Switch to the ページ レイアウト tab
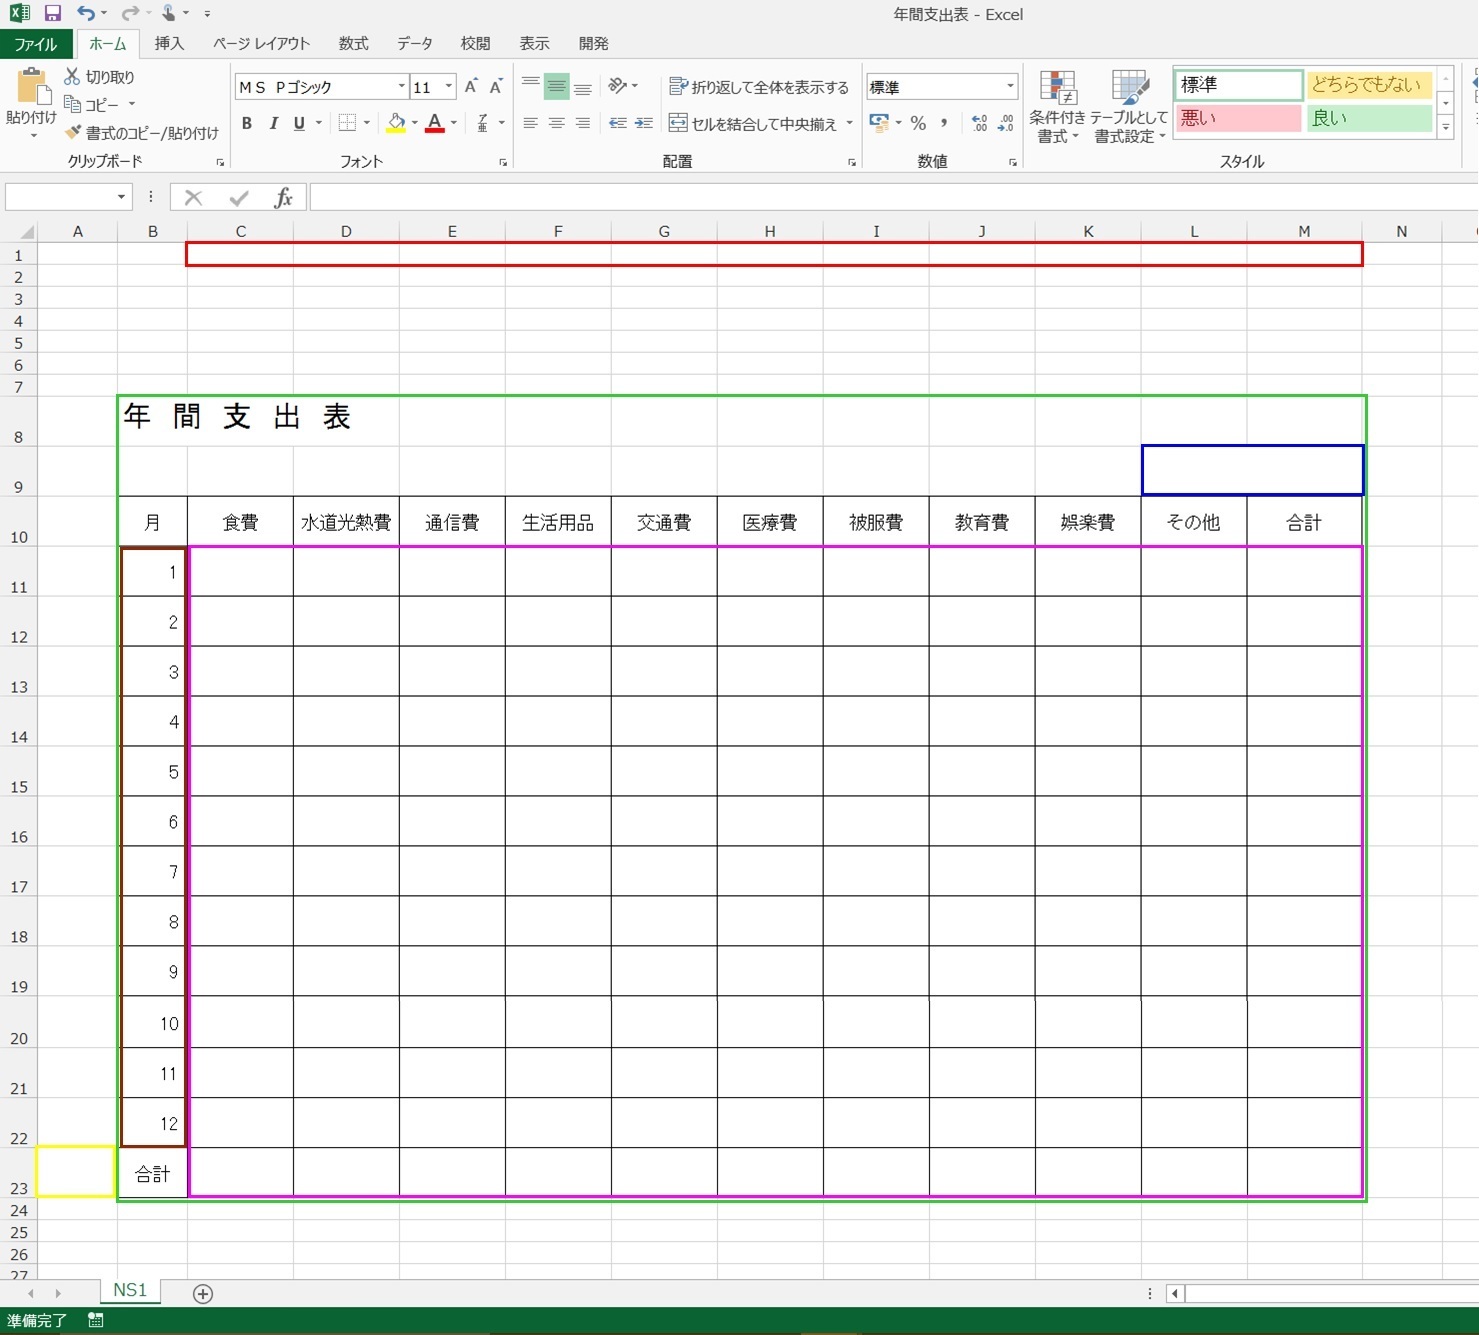1479x1335 pixels. click(x=261, y=44)
